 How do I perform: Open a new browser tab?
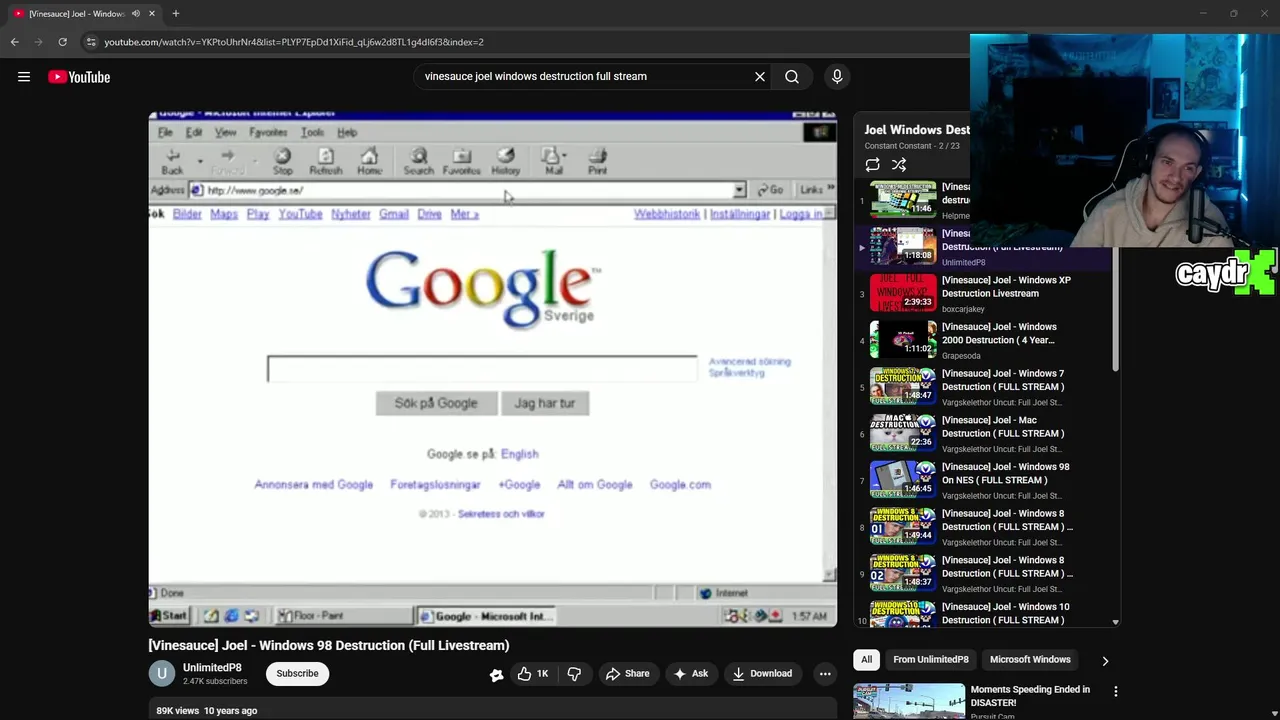tap(175, 13)
